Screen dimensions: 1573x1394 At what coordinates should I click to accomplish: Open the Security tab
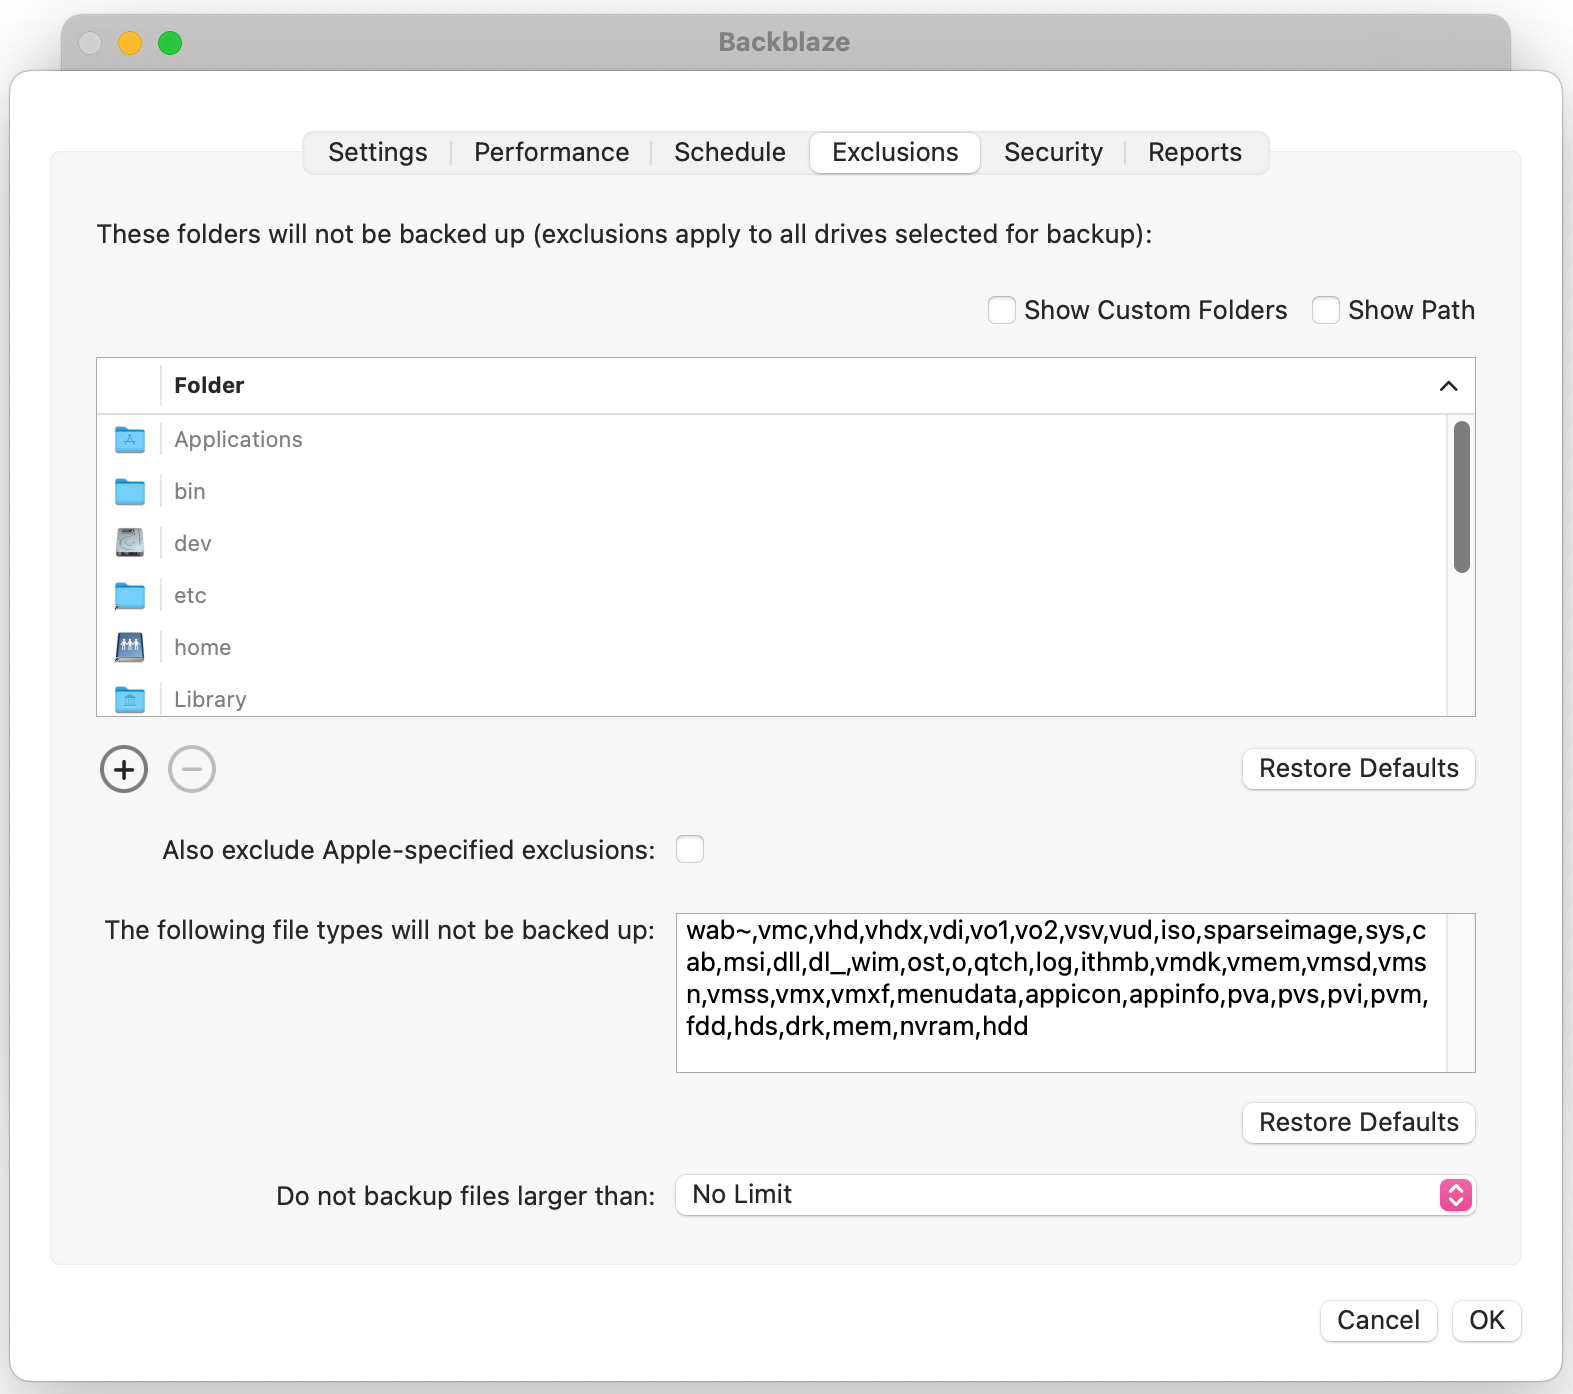point(1054,152)
